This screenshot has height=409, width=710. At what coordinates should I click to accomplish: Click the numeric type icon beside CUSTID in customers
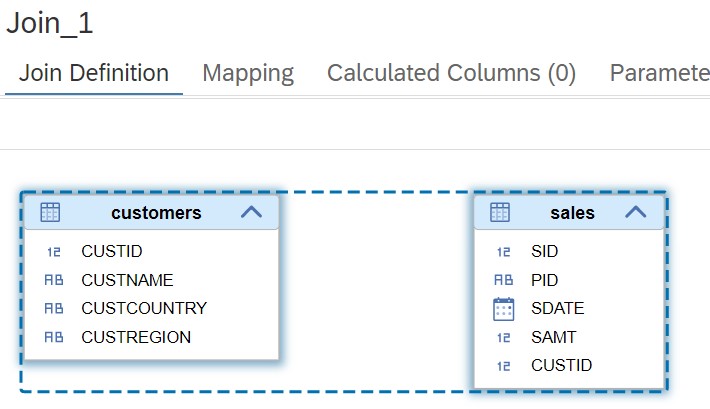[x=54, y=251]
